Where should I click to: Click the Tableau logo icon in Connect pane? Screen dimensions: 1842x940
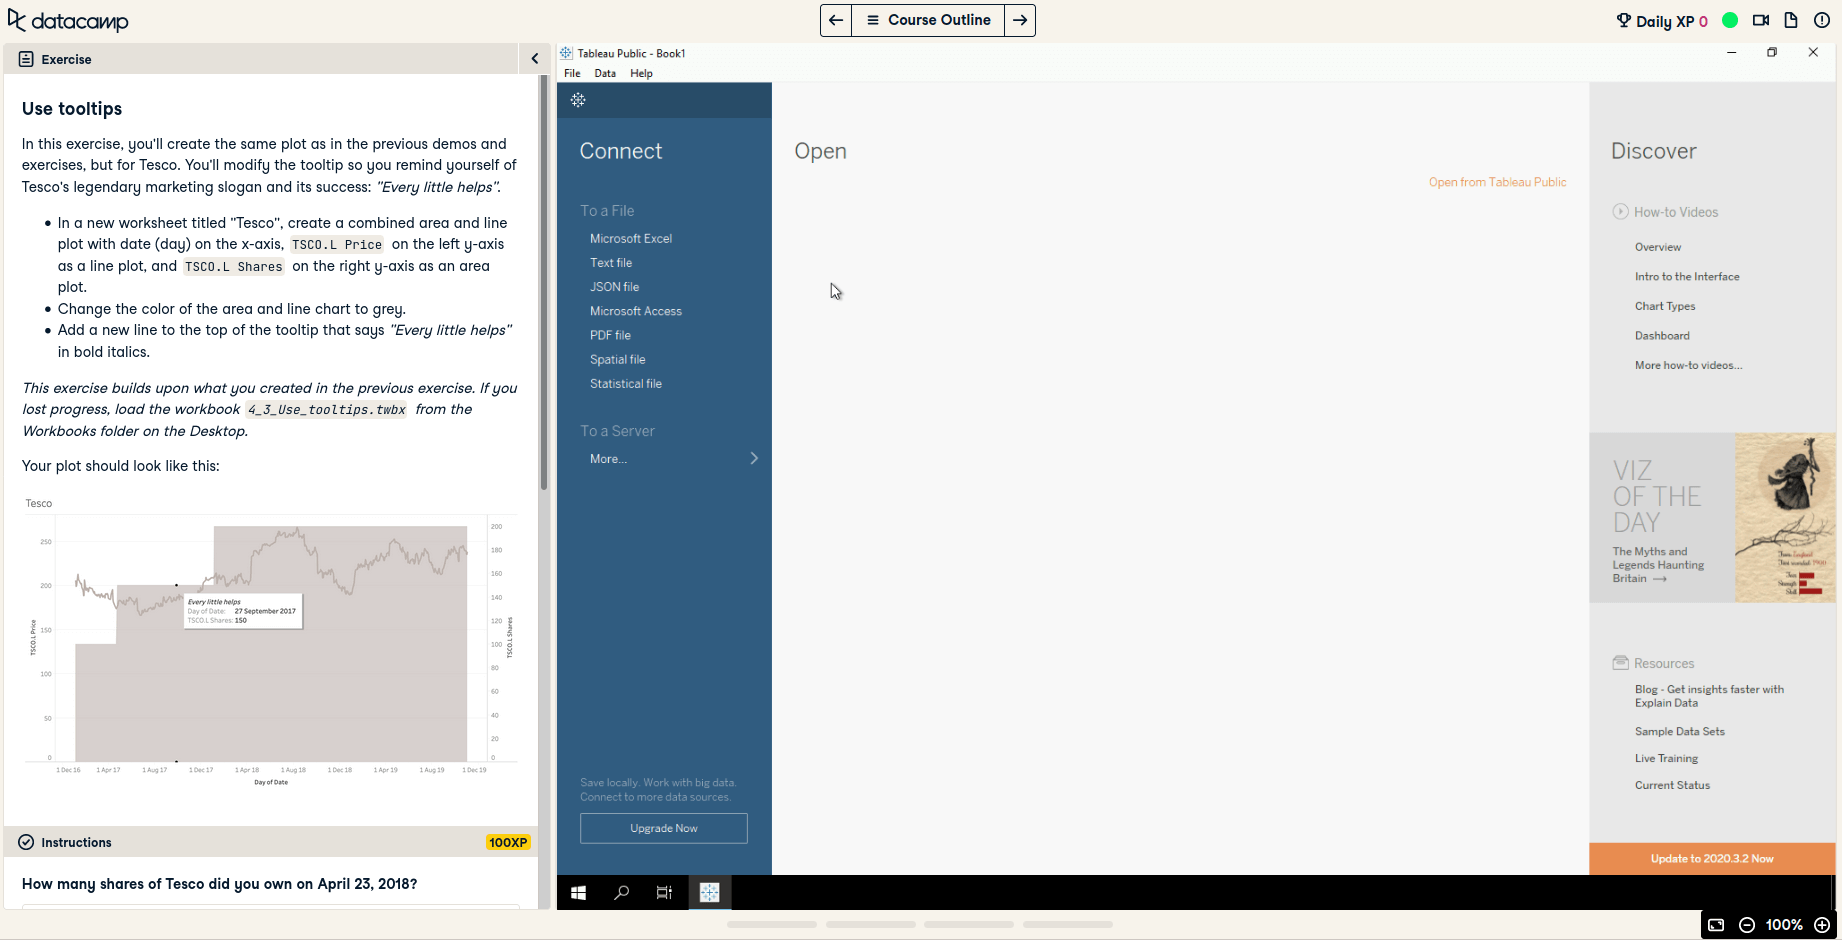coord(578,100)
